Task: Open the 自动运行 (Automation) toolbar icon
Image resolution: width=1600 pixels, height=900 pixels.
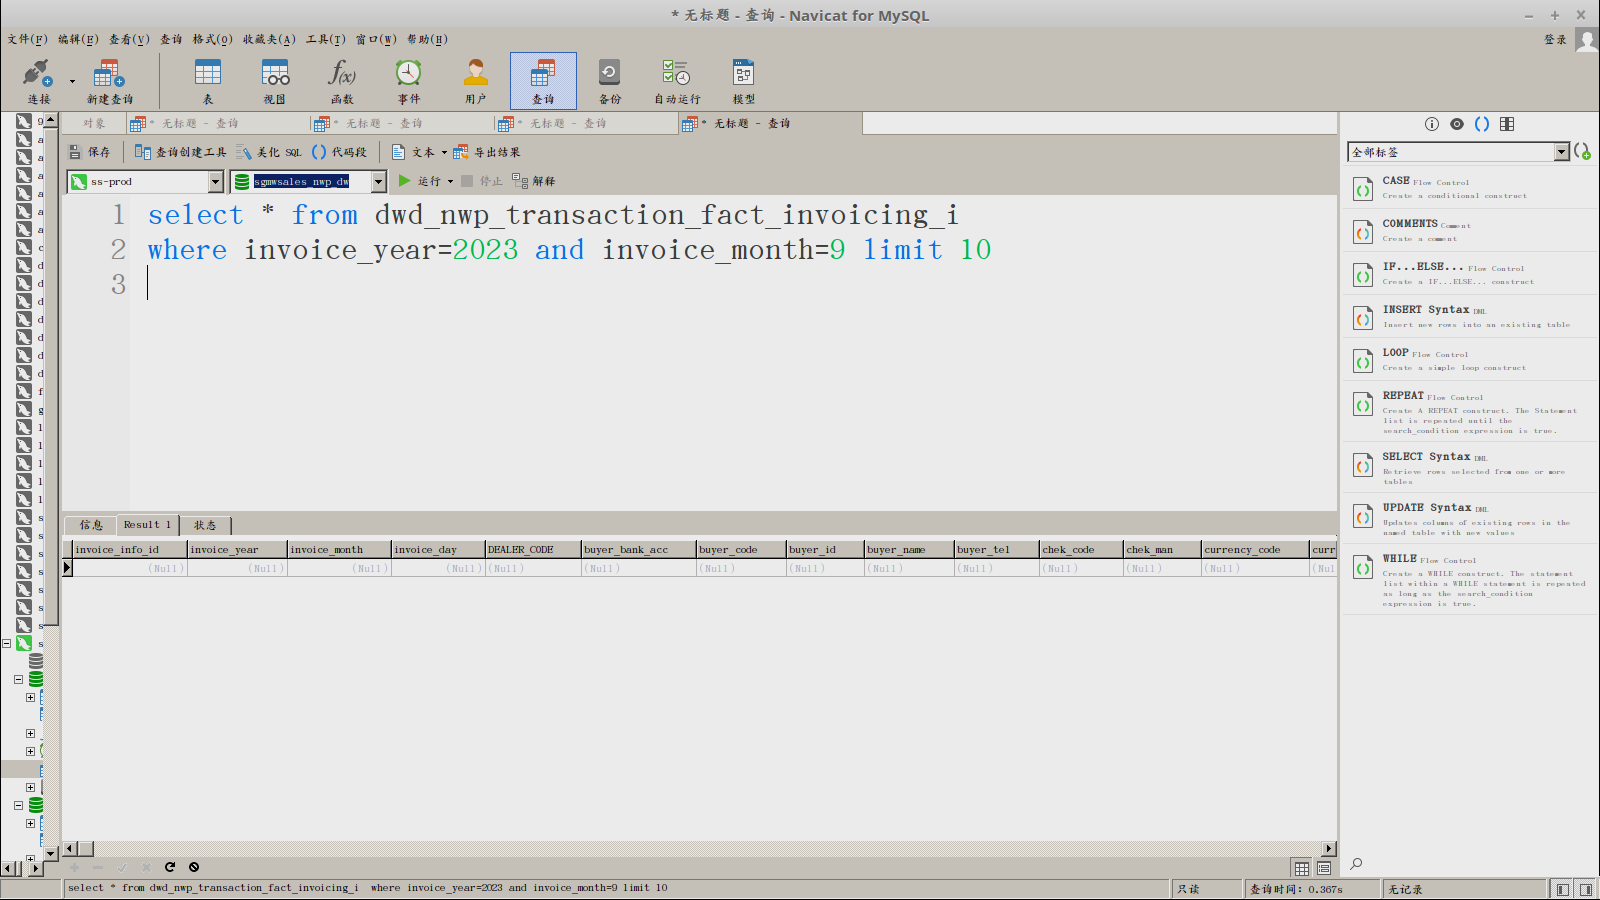Action: [x=677, y=80]
